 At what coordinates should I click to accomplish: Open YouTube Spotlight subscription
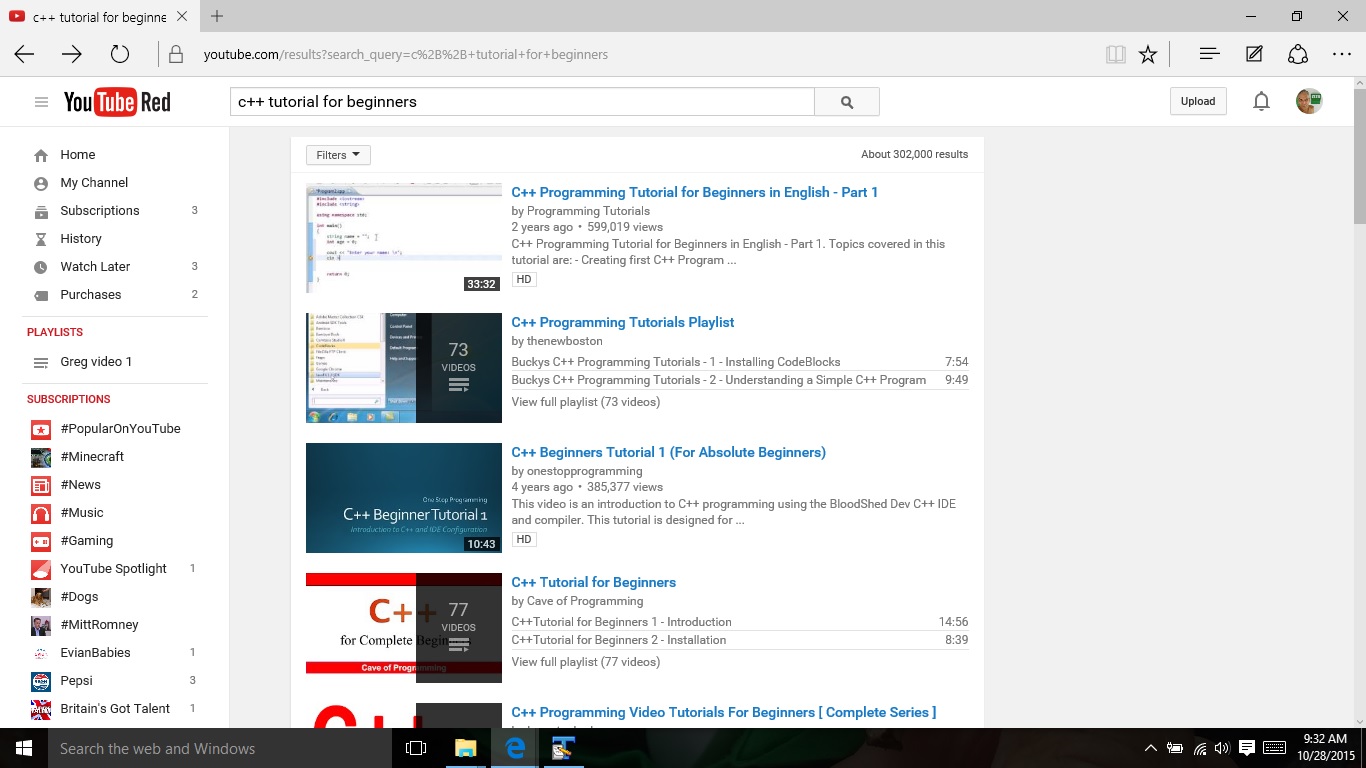115,569
